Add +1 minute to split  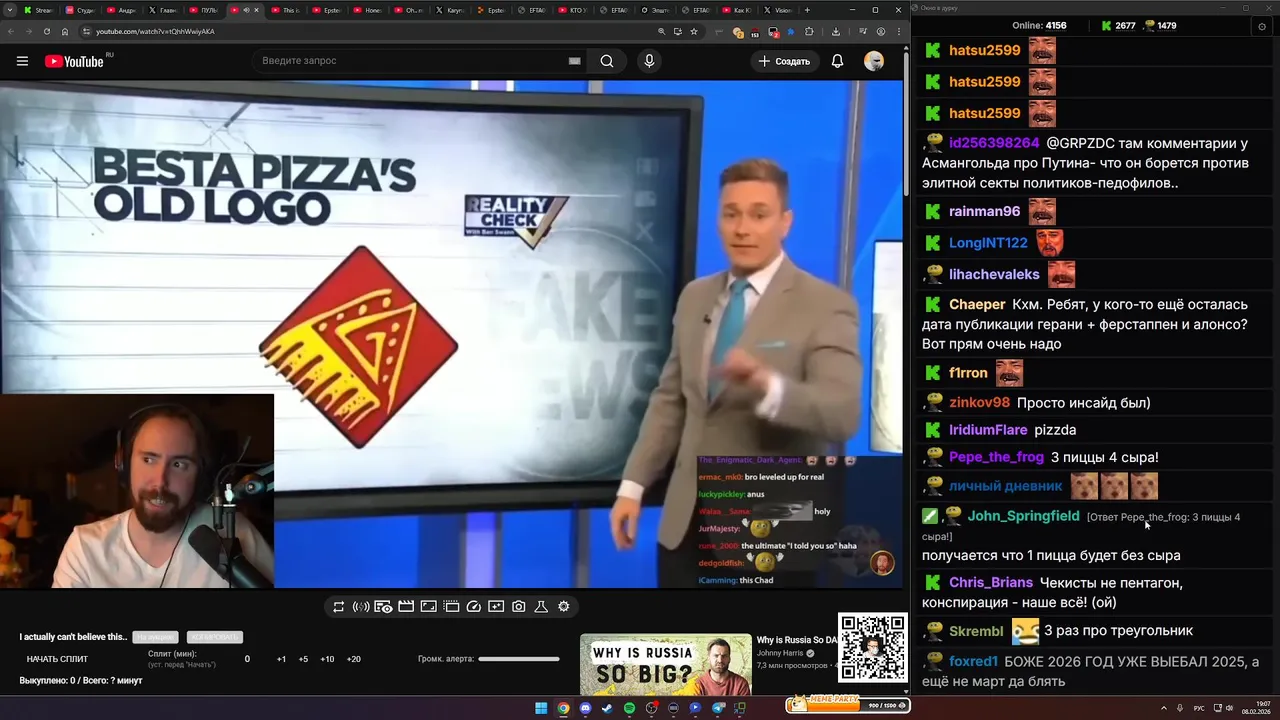(x=281, y=659)
